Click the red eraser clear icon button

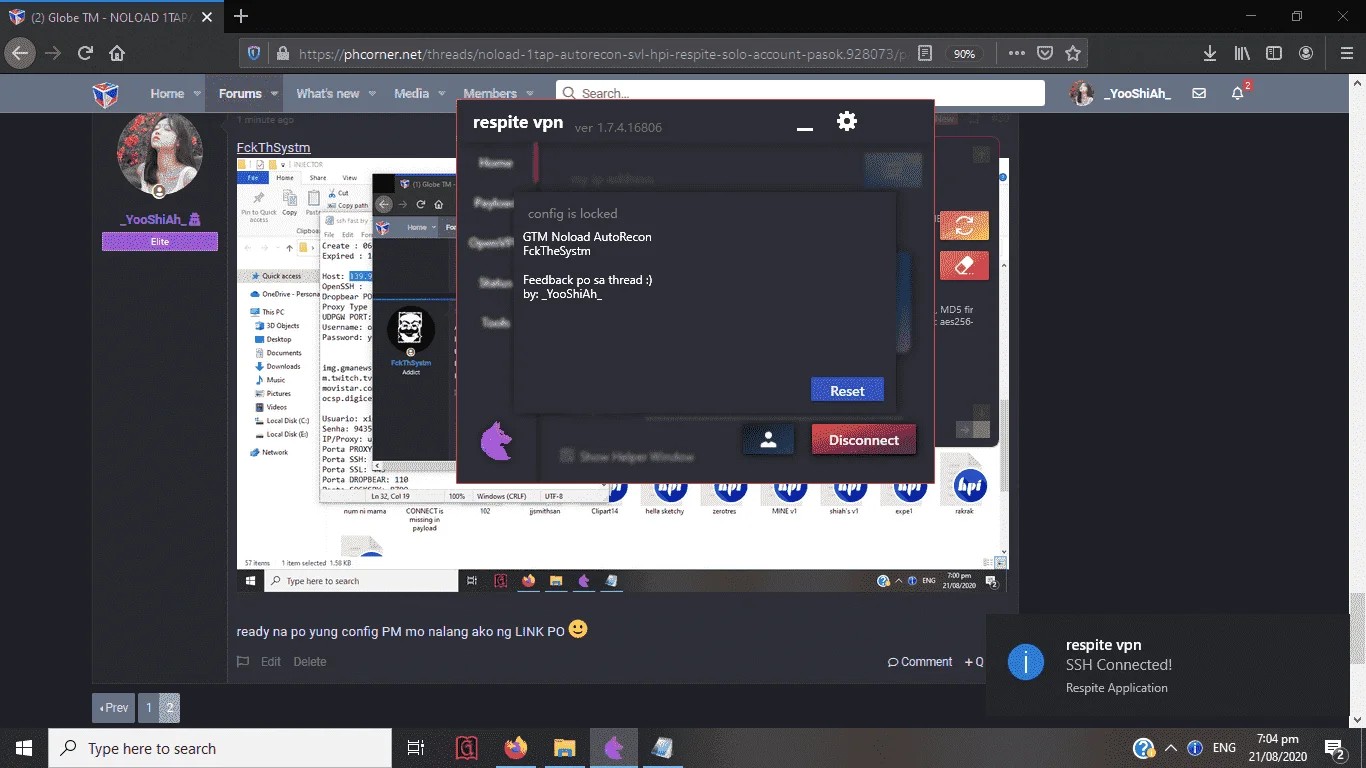pyautogui.click(x=964, y=266)
